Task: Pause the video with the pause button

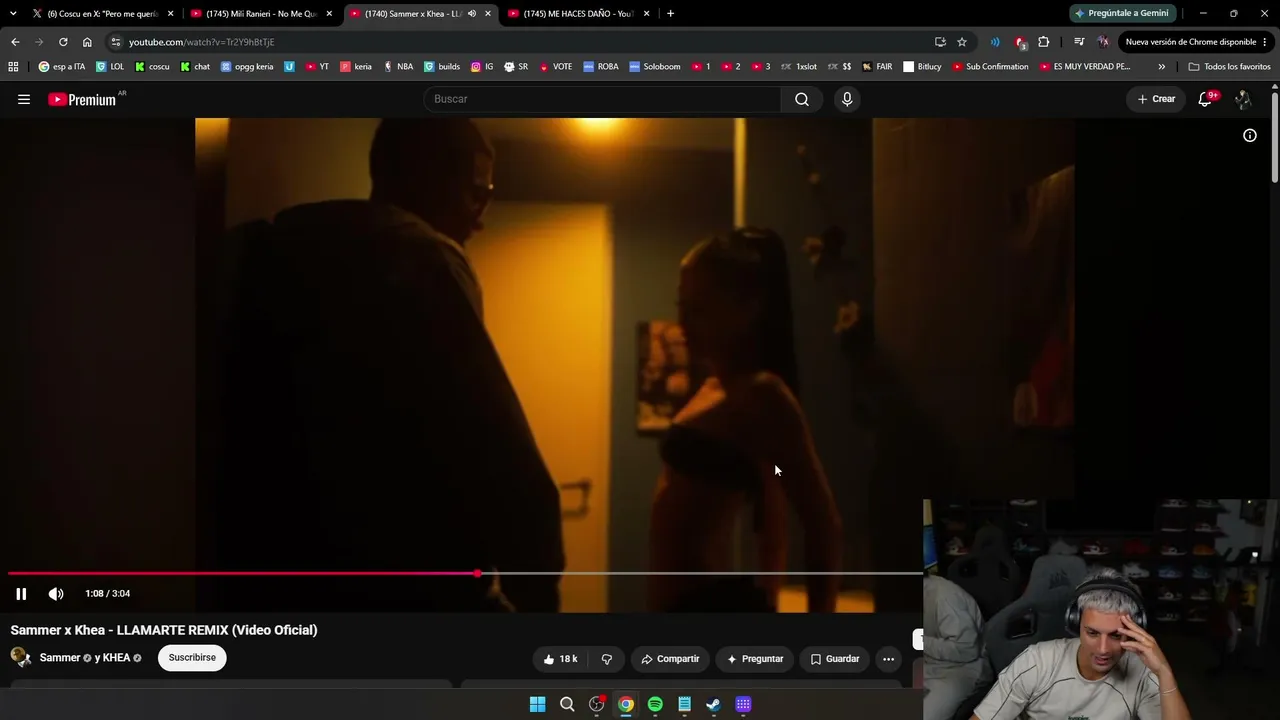Action: (x=21, y=594)
